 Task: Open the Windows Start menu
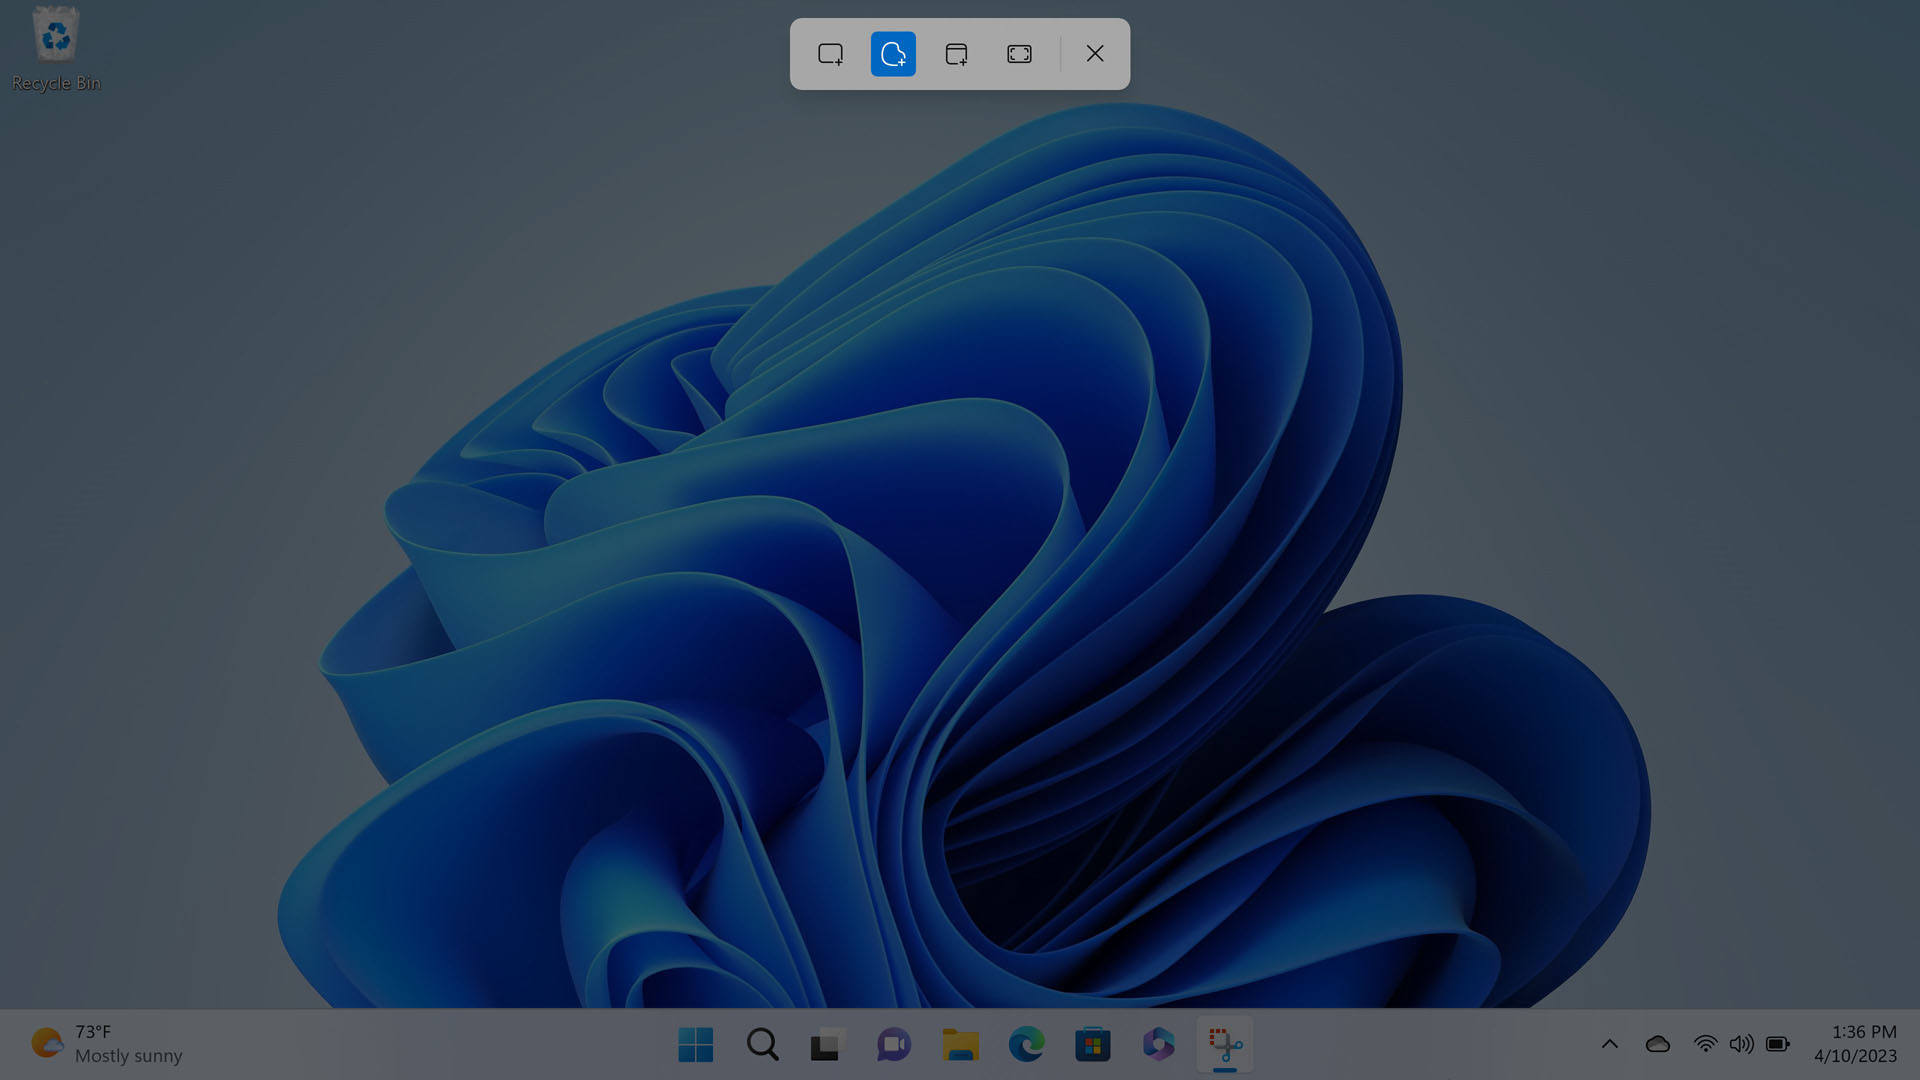click(x=695, y=1045)
